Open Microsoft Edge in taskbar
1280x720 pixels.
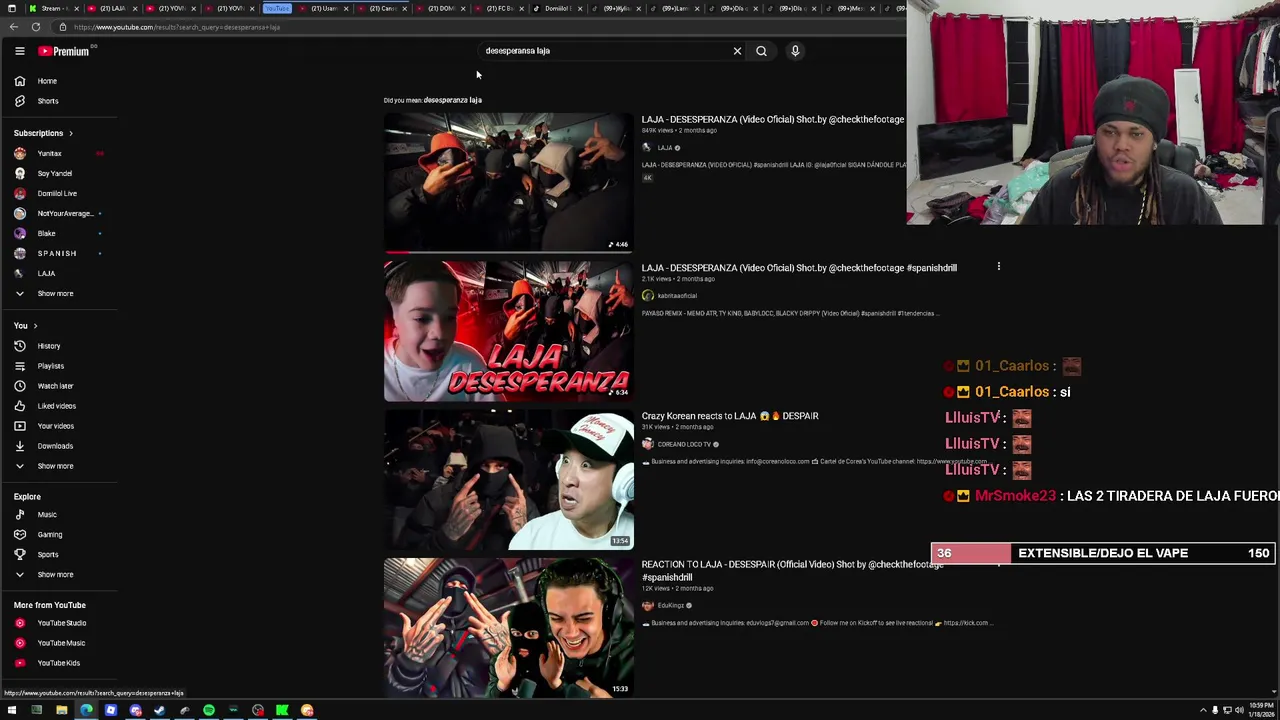click(x=86, y=711)
